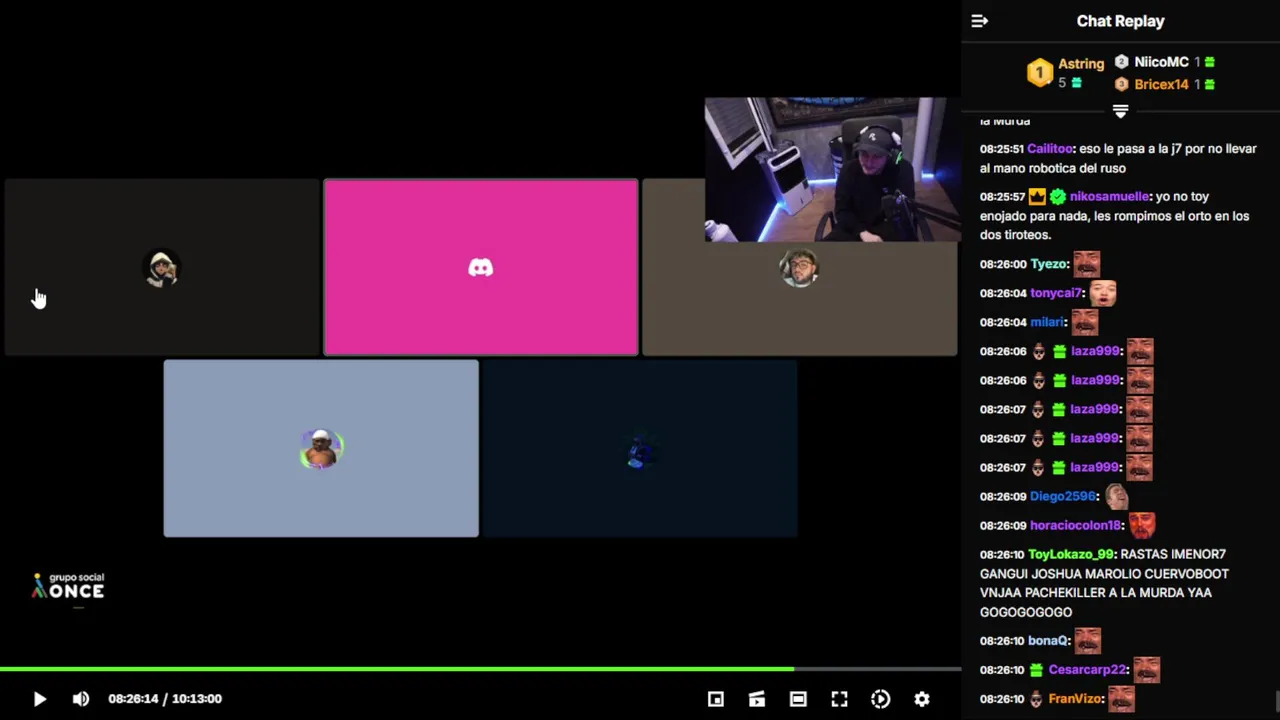Click the emote in FranVizo's message
1280x720 pixels.
pos(1121,699)
